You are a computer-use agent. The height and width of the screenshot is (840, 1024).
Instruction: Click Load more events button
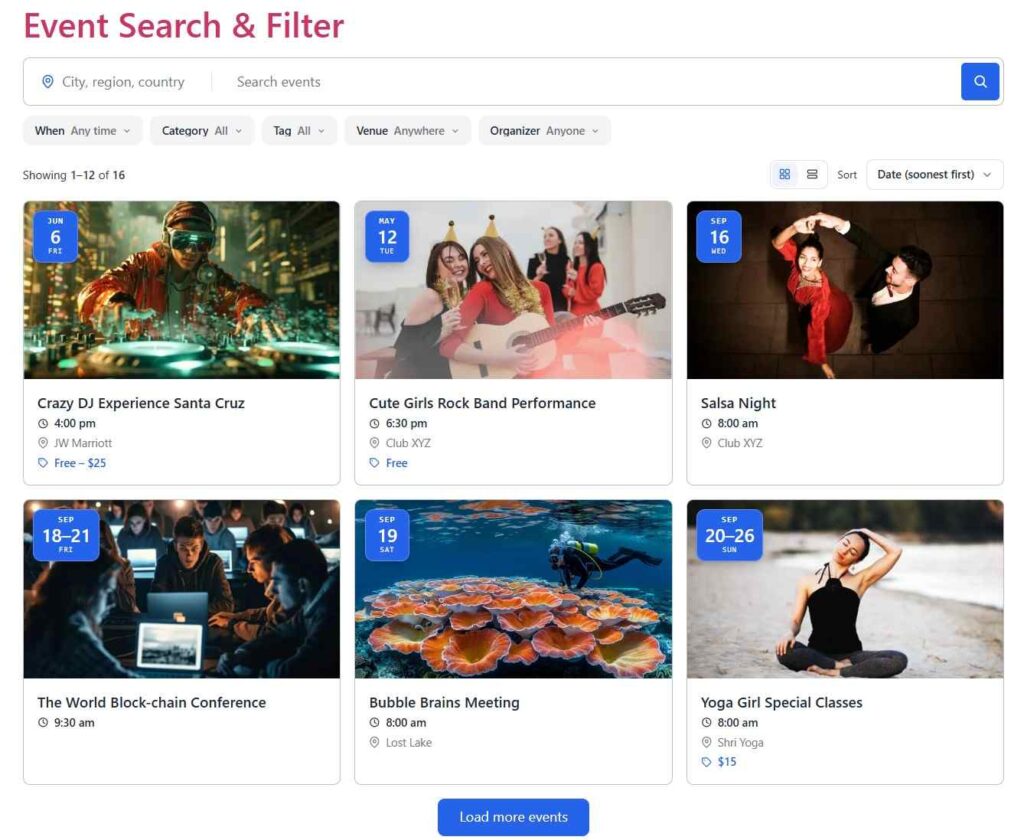point(513,817)
